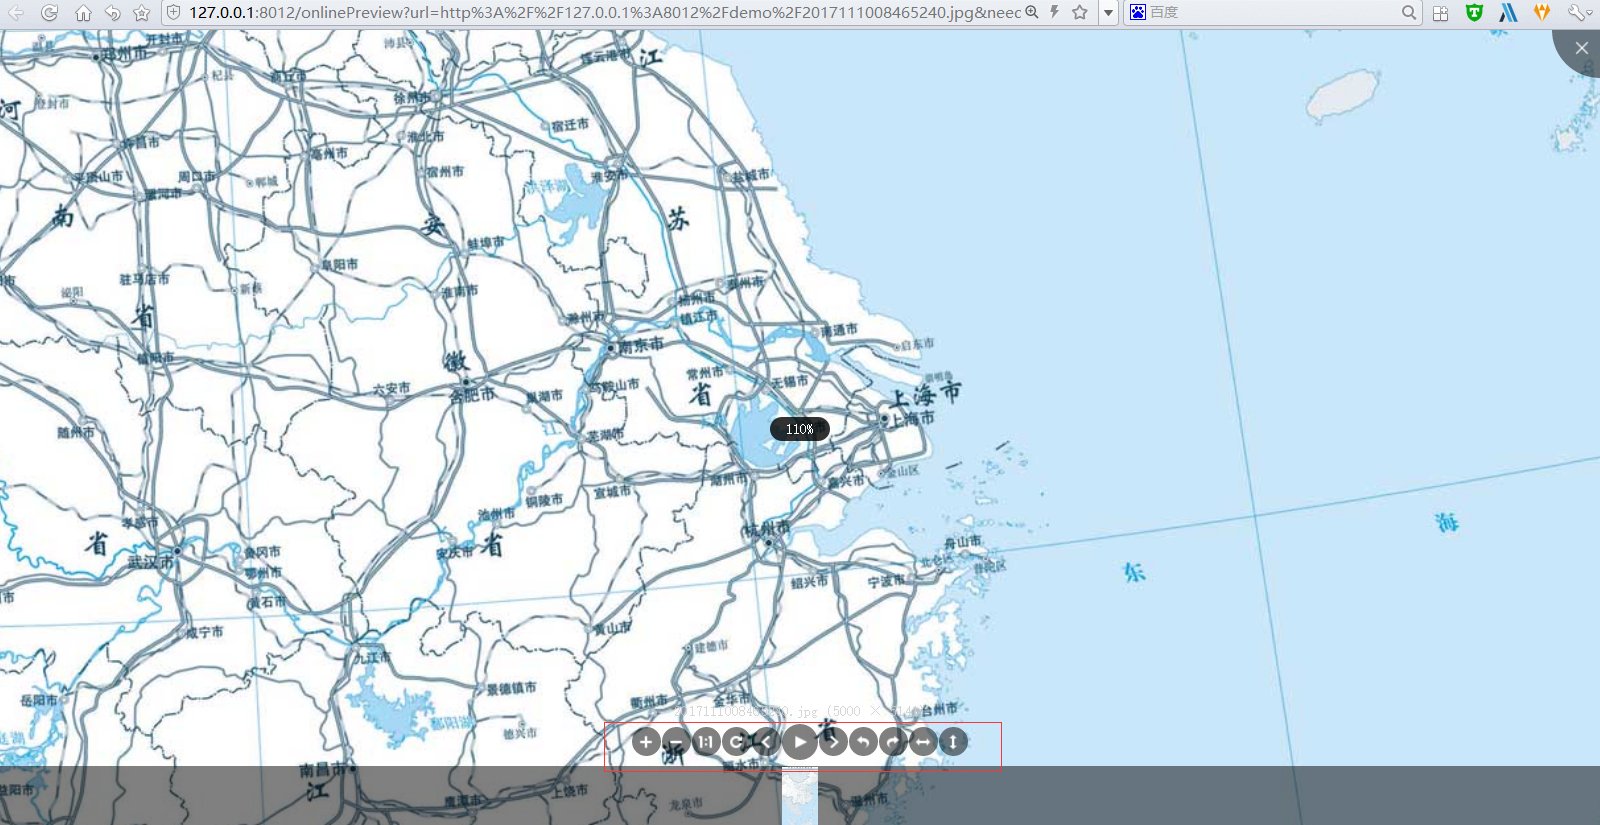Click the site security shield icon
Image resolution: width=1600 pixels, height=825 pixels.
click(173, 13)
